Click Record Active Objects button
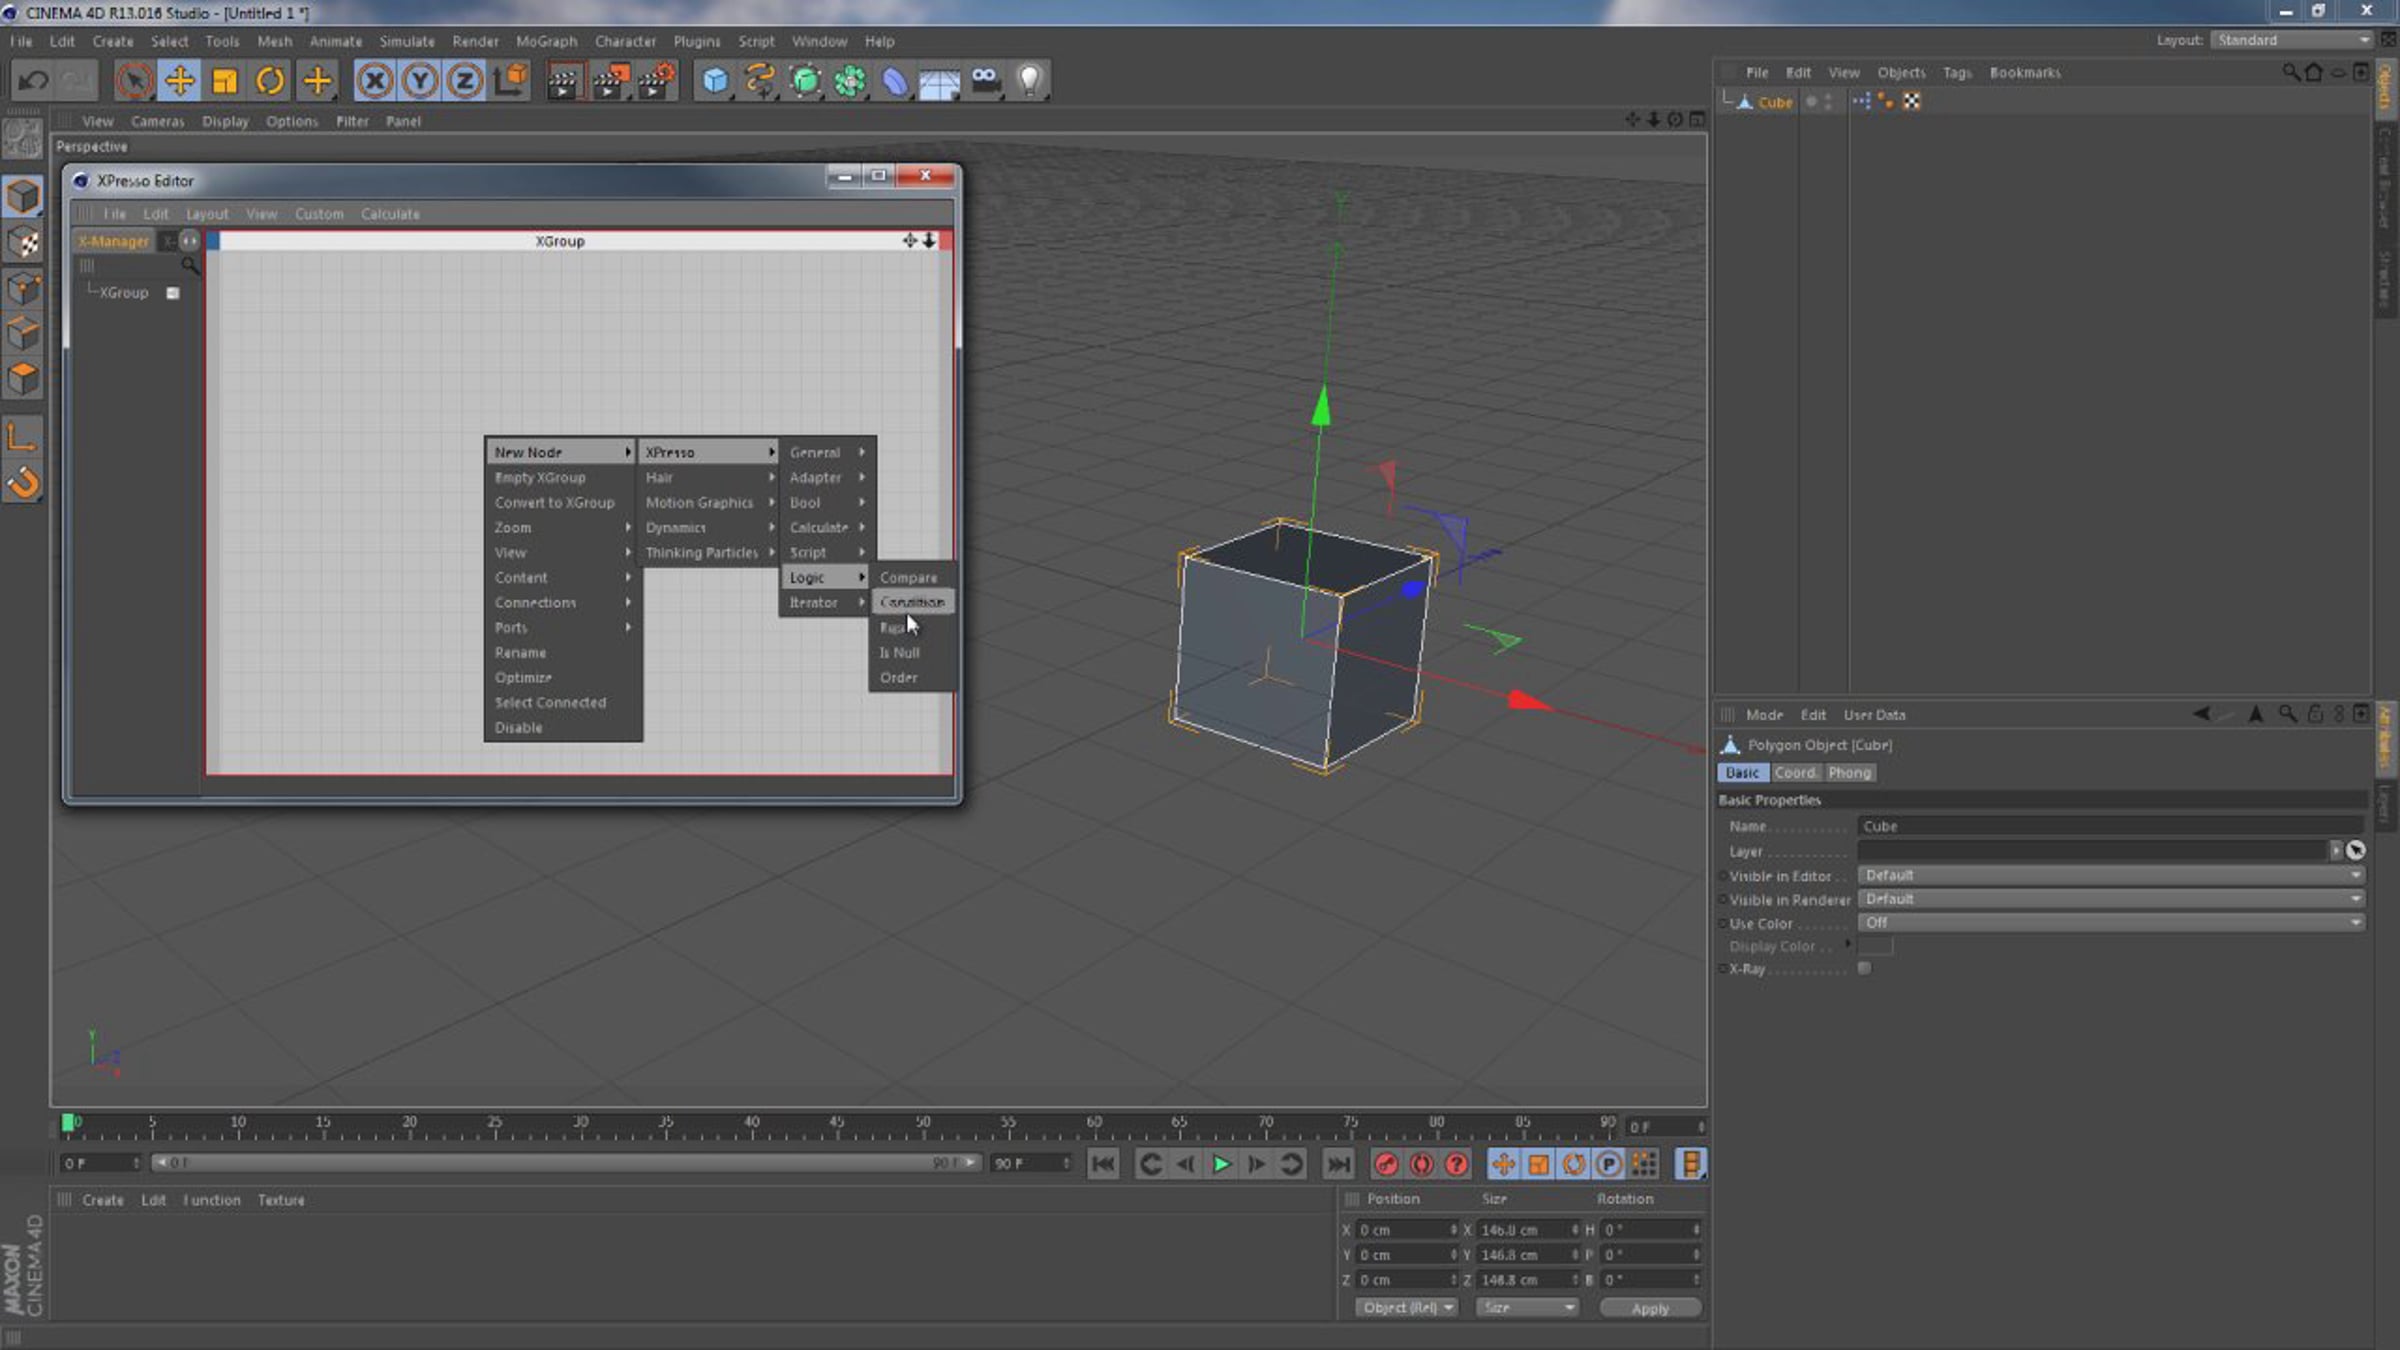 [1386, 1164]
